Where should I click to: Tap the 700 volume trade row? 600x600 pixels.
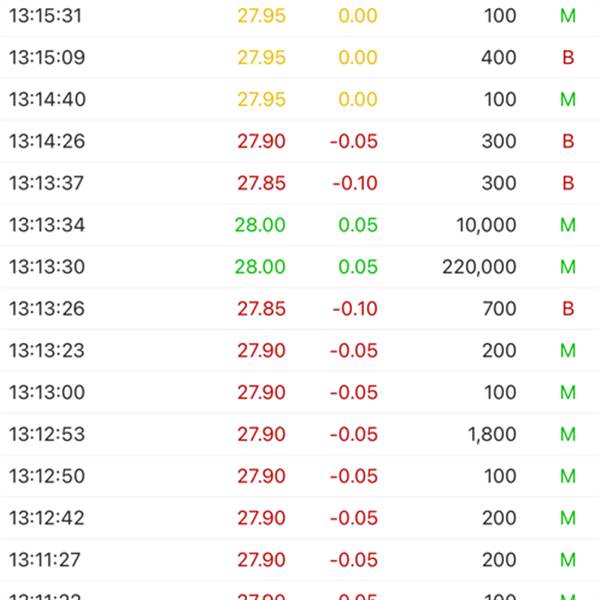[300, 309]
